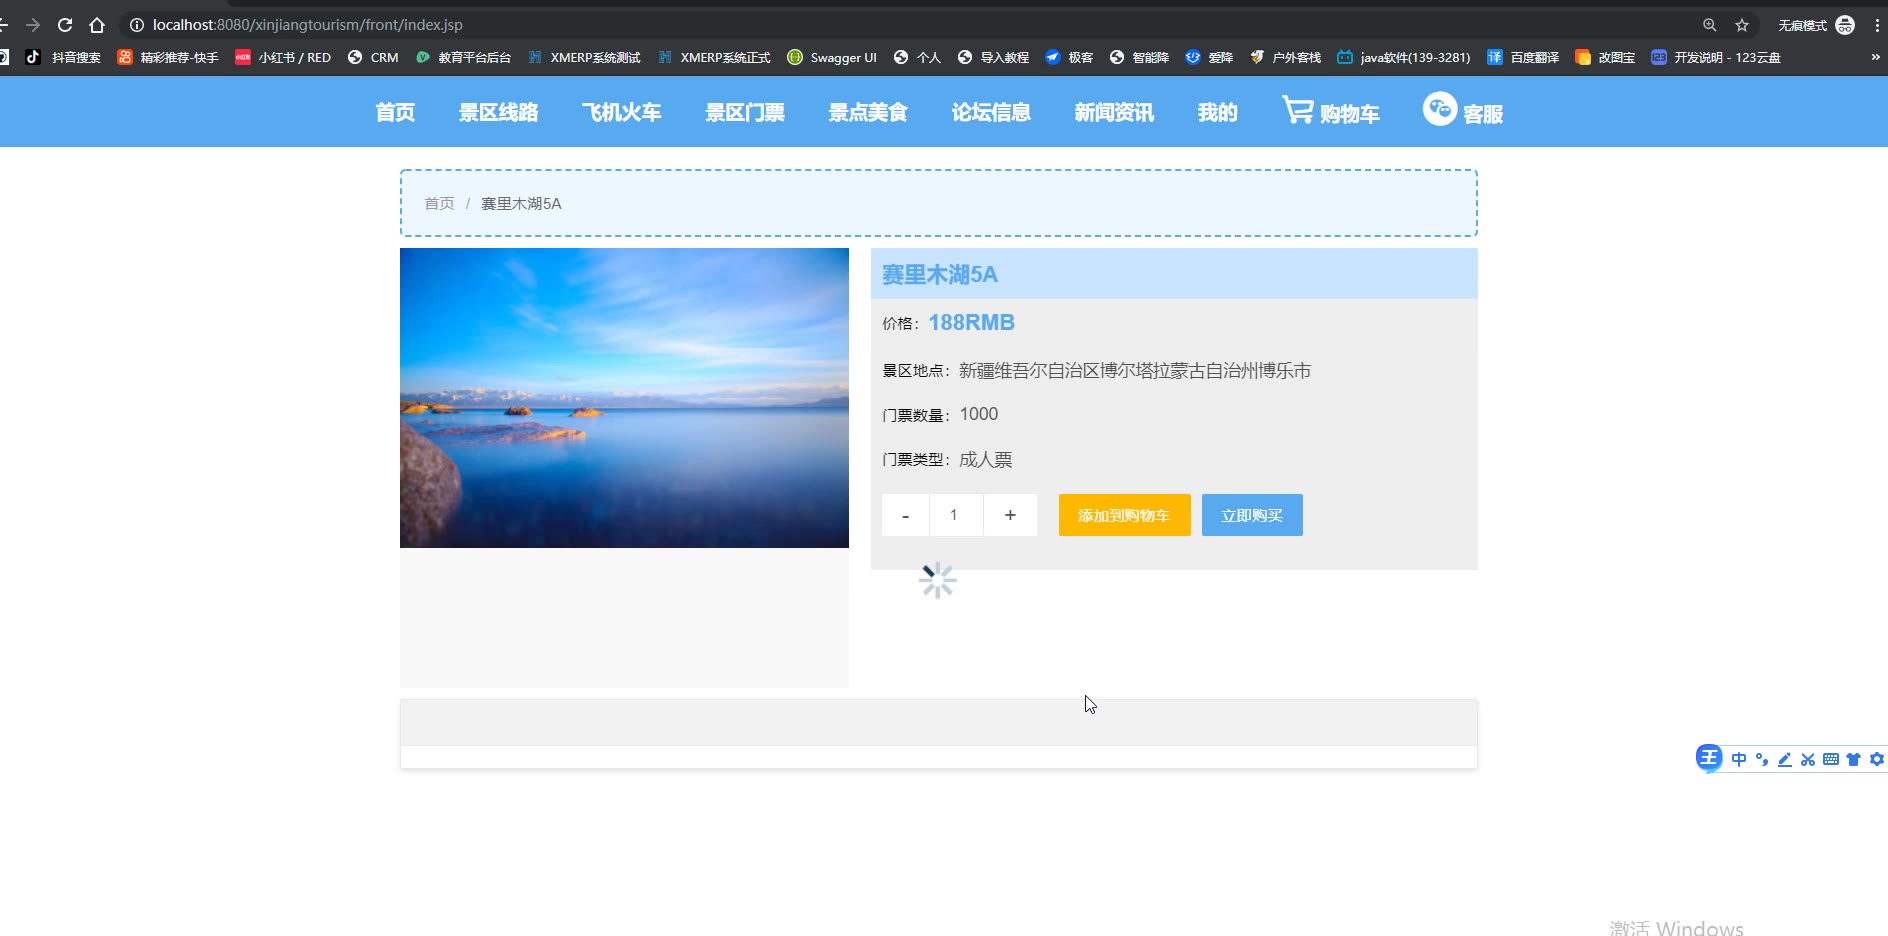The image size is (1888, 936).
Task: Show site information for localhost
Action: [137, 25]
